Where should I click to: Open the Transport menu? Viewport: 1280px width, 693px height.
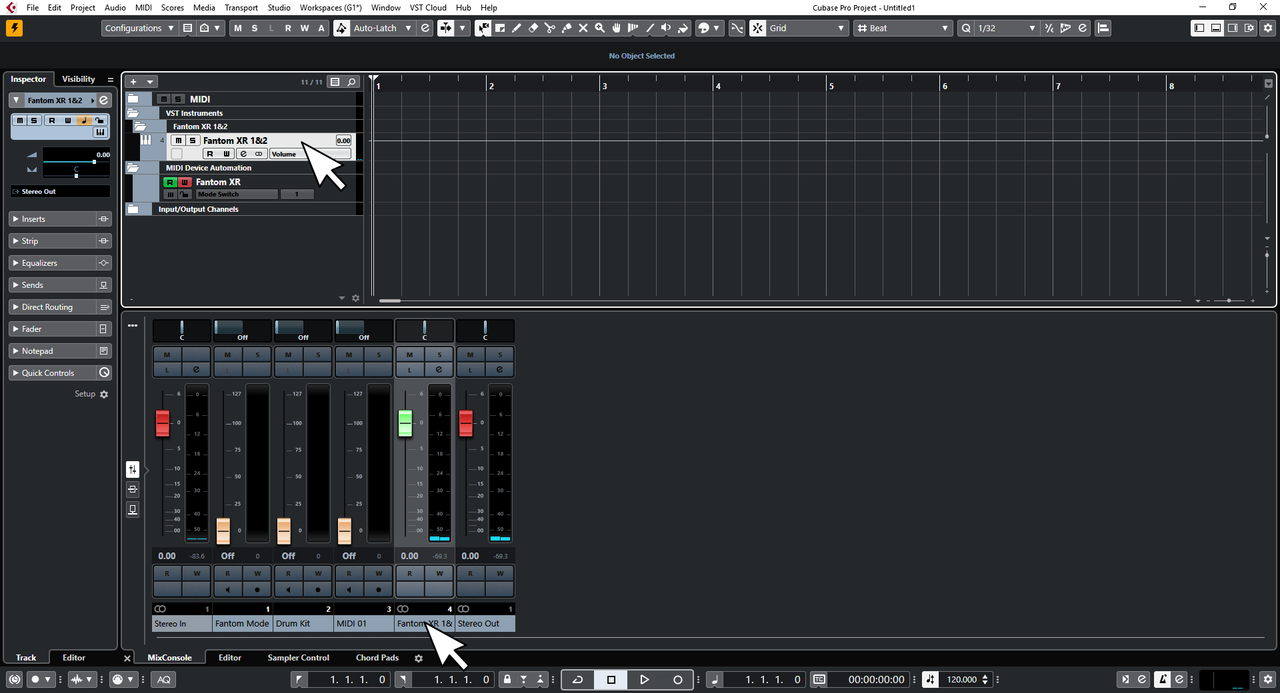[x=240, y=7]
